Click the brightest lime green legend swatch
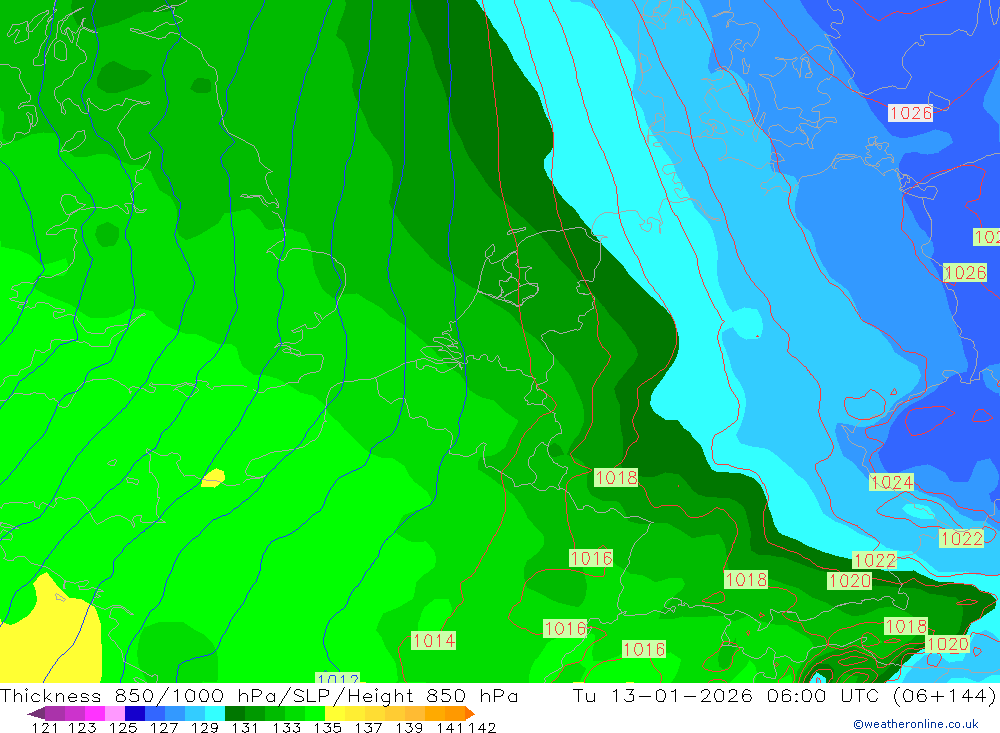The width and height of the screenshot is (1000, 733). click(315, 713)
